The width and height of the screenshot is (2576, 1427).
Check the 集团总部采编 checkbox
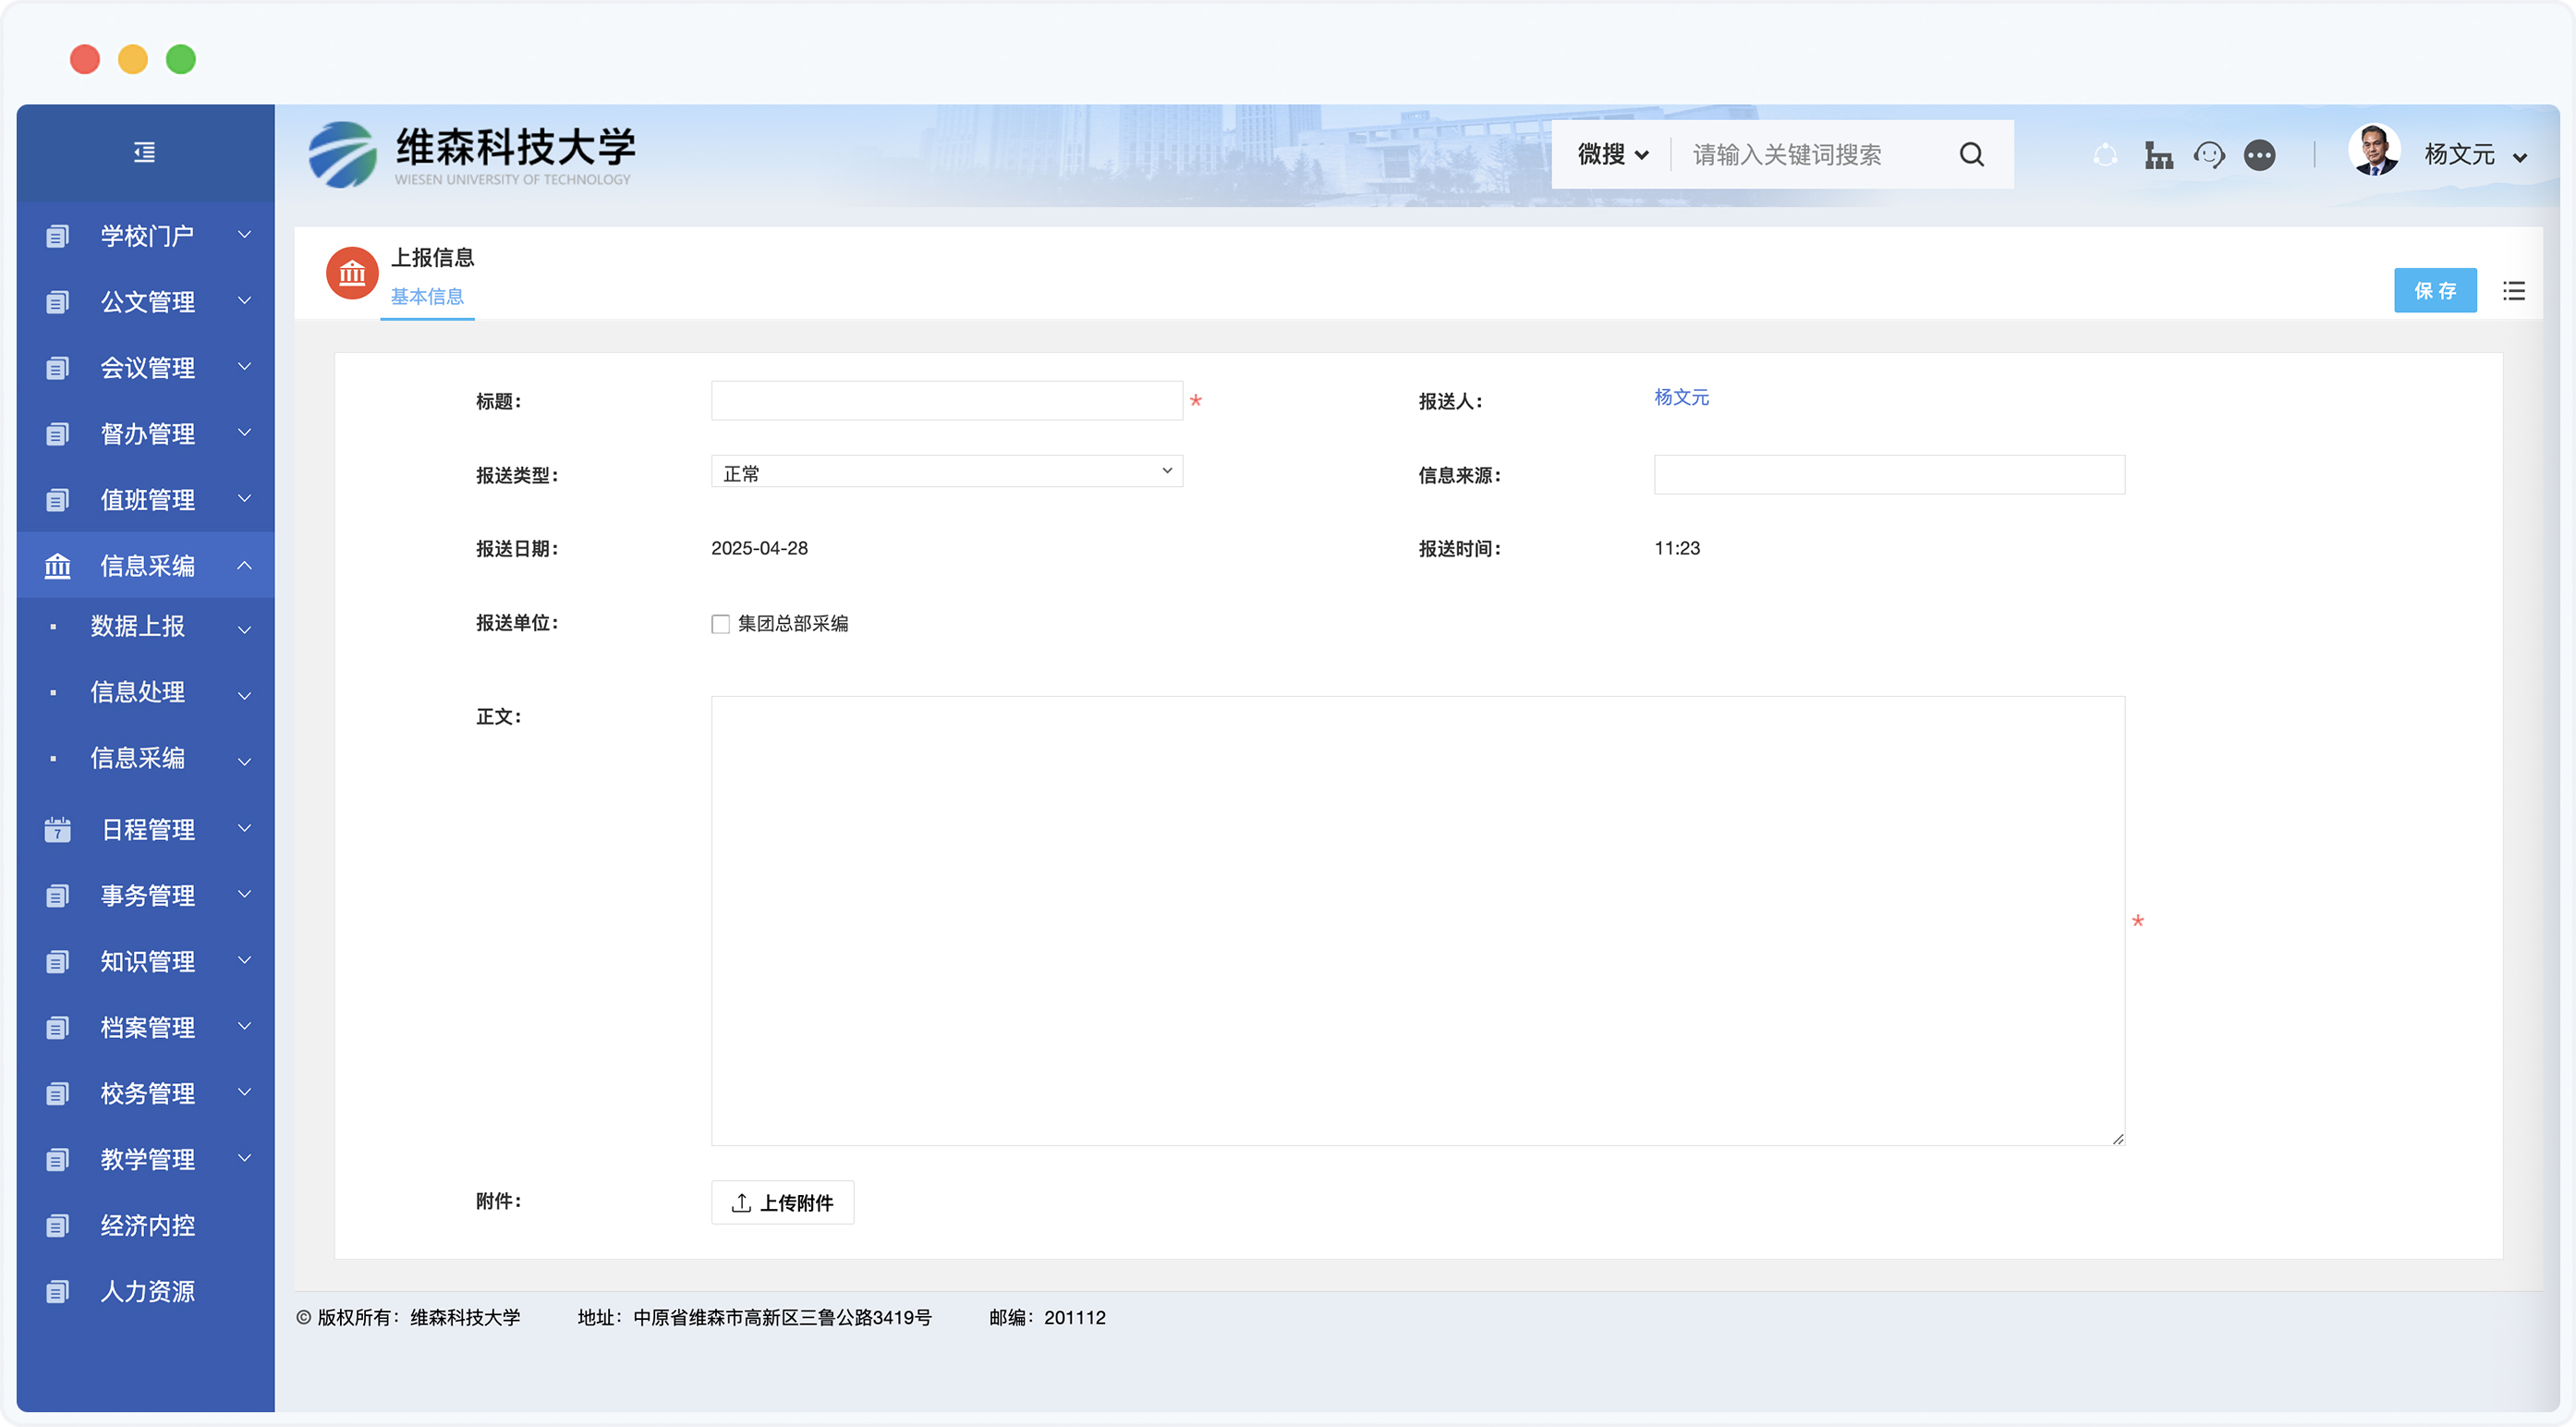721,624
